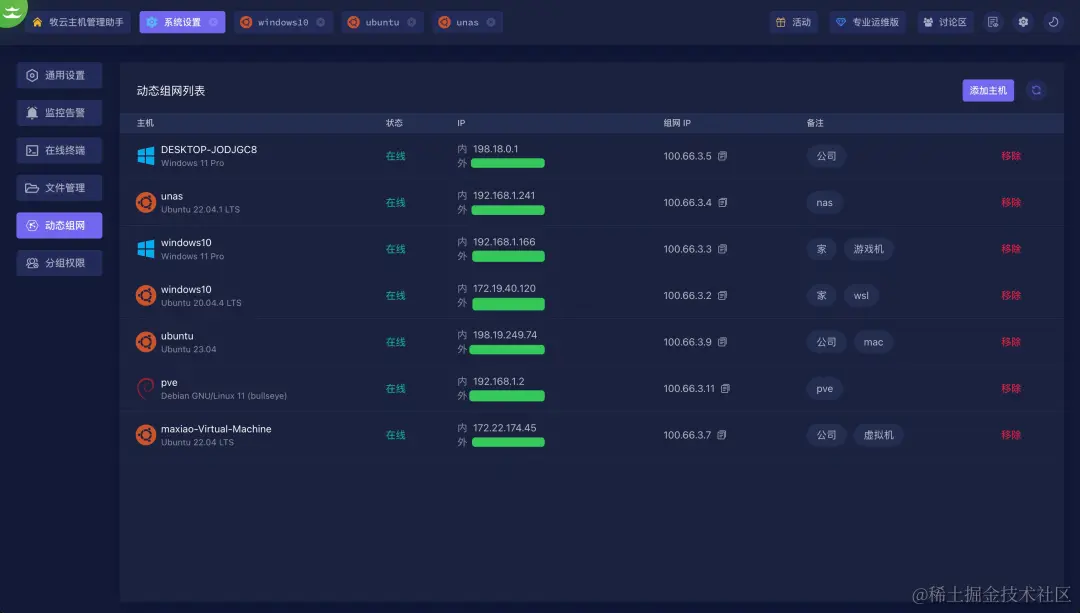1080x613 pixels.
Task: Click the green app logo at top-left
Action: point(12,12)
